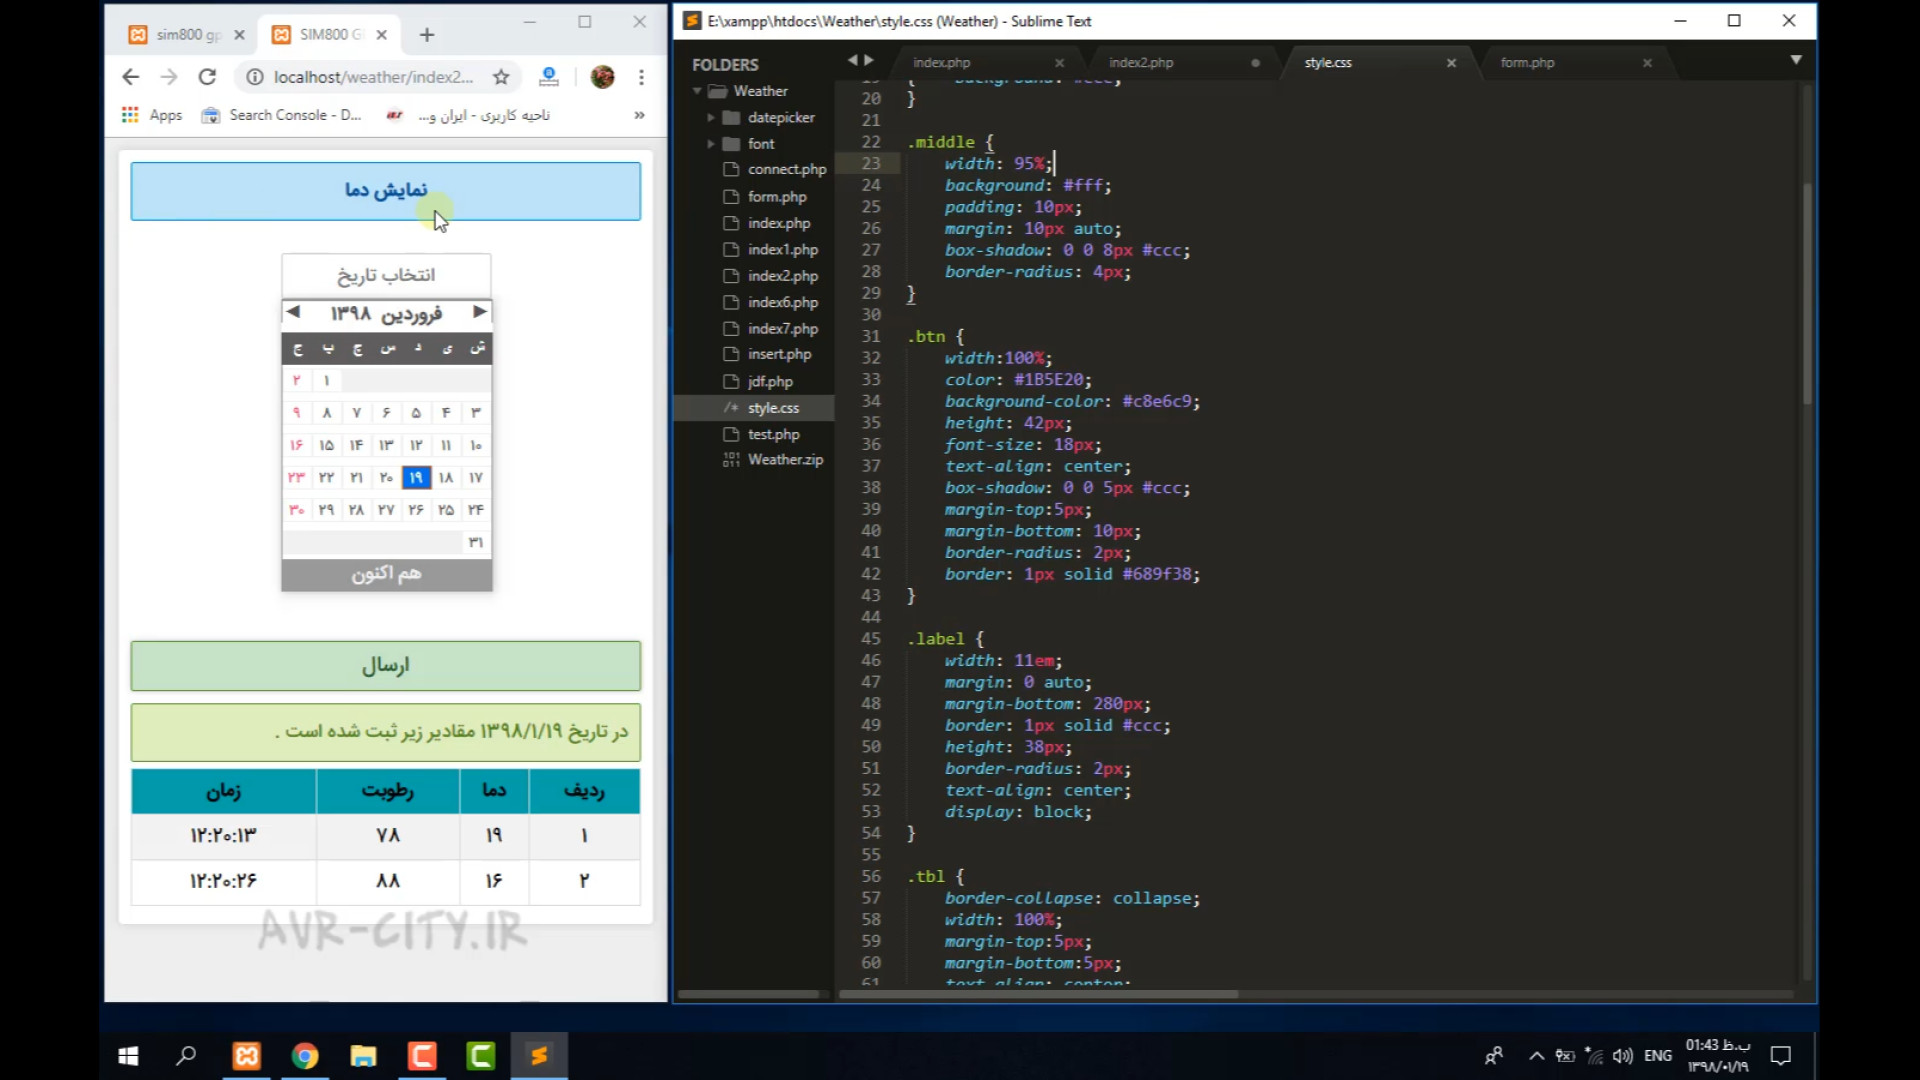The width and height of the screenshot is (1920, 1080).
Task: Expand the datepicker folder
Action: coord(711,118)
